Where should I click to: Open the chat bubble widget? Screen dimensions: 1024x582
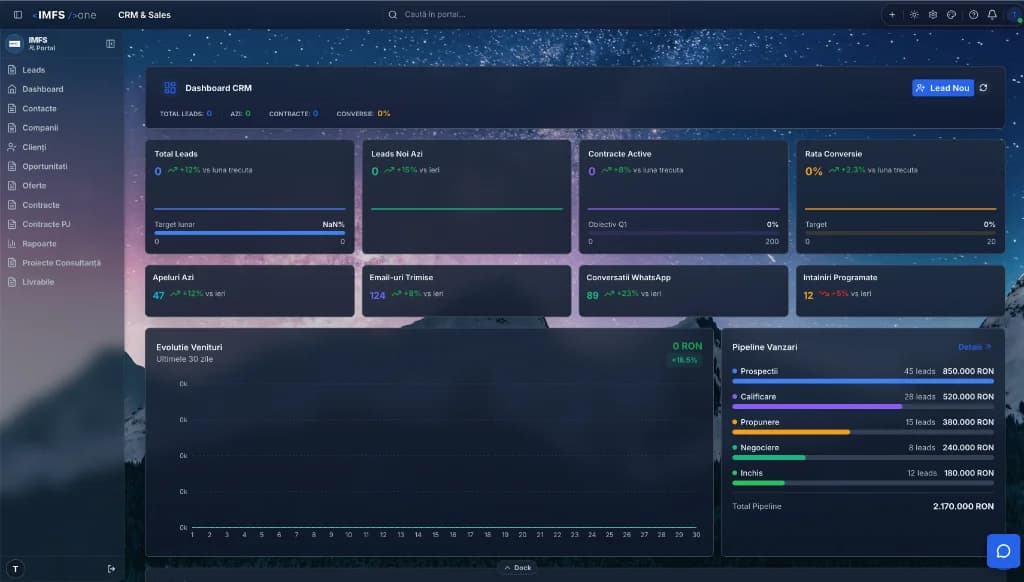pyautogui.click(x=1003, y=551)
